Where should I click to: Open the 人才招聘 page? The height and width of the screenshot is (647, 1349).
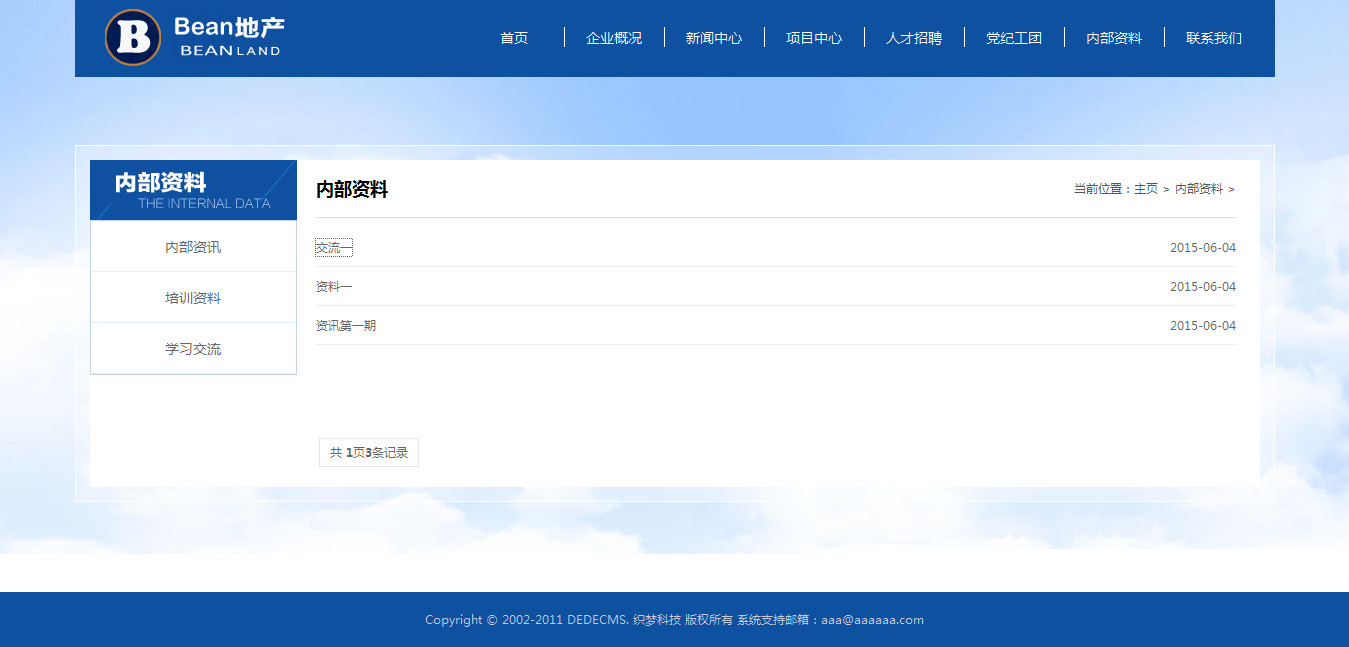914,38
